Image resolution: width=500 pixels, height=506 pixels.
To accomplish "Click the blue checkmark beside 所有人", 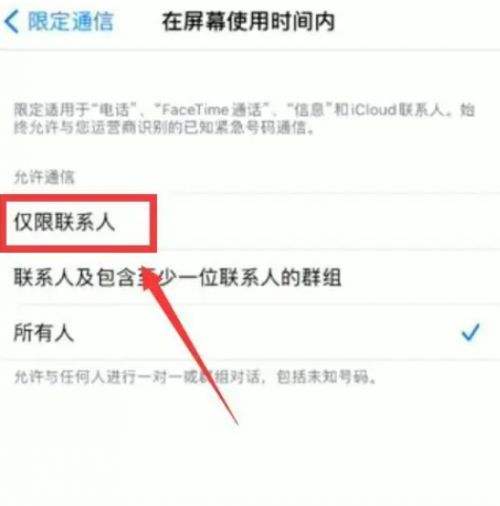I will click(470, 332).
